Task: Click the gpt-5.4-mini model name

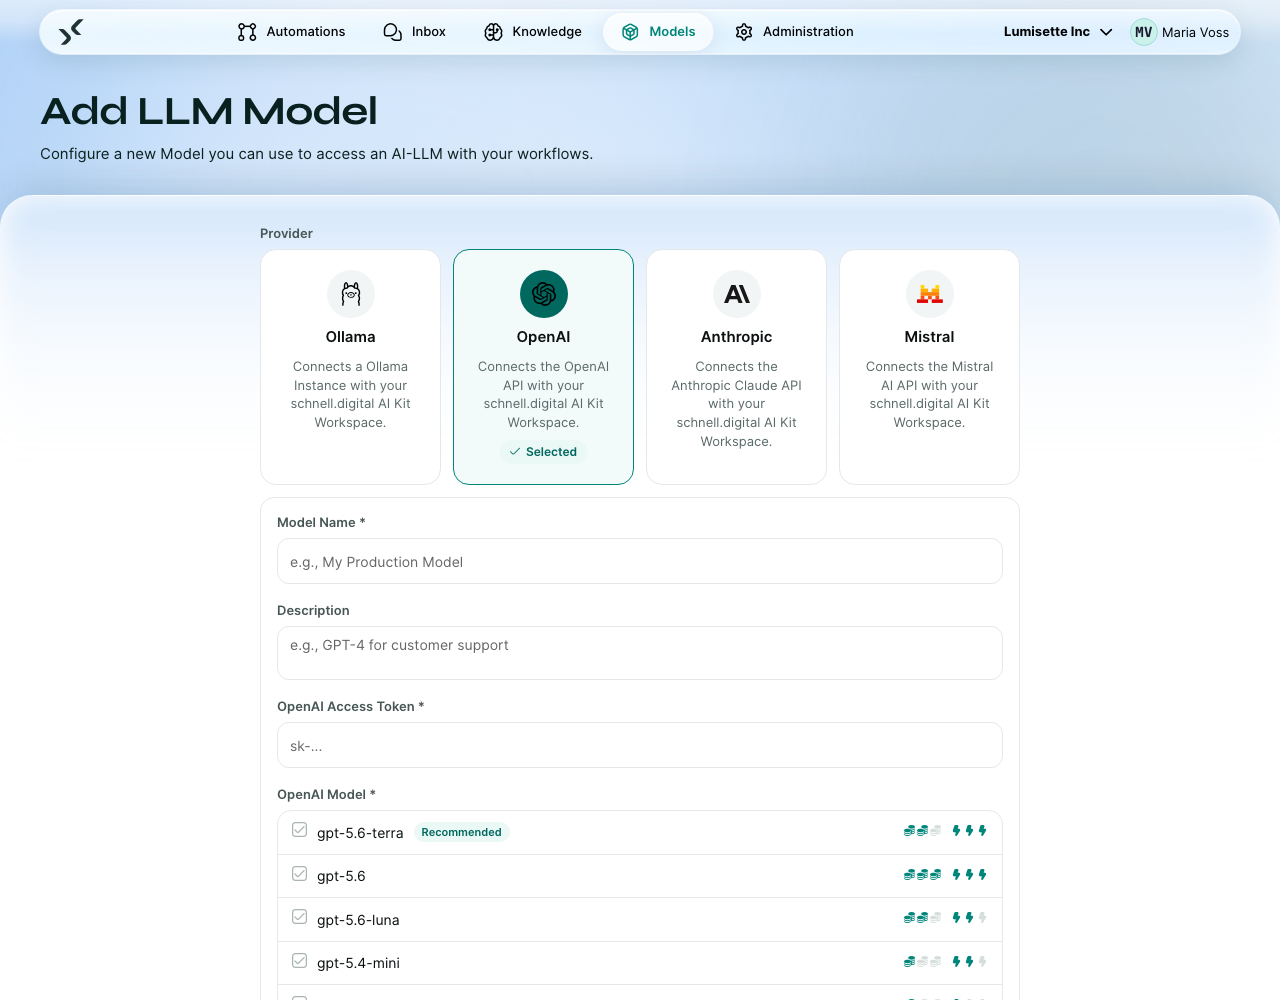Action: 358,963
